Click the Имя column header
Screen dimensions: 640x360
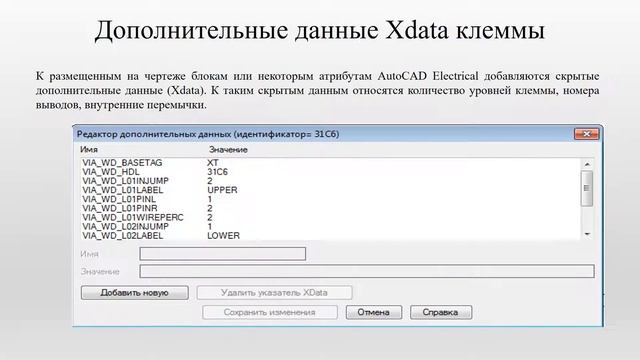(x=89, y=149)
